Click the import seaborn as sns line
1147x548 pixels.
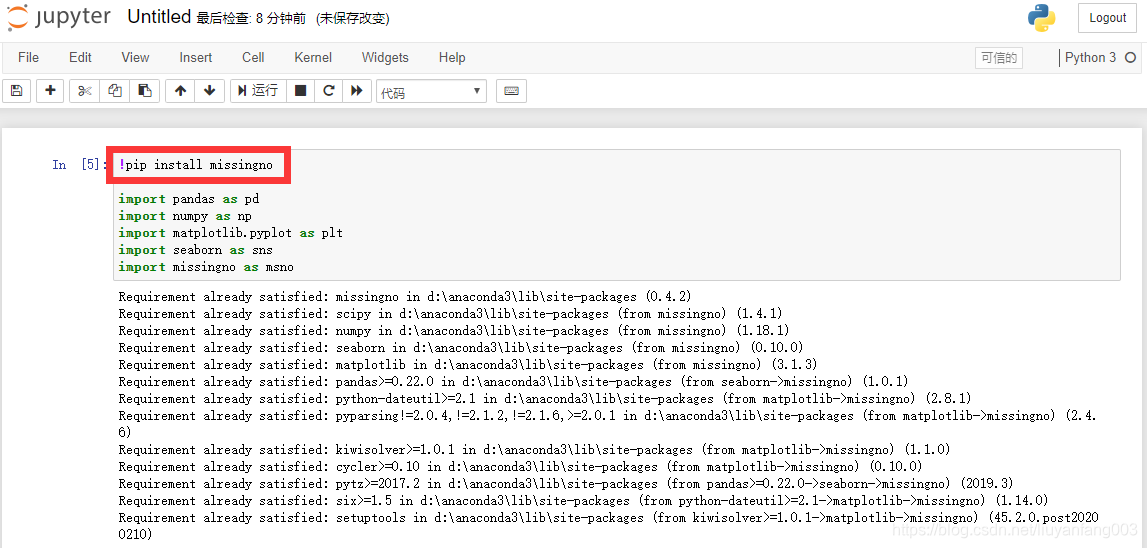click(195, 250)
